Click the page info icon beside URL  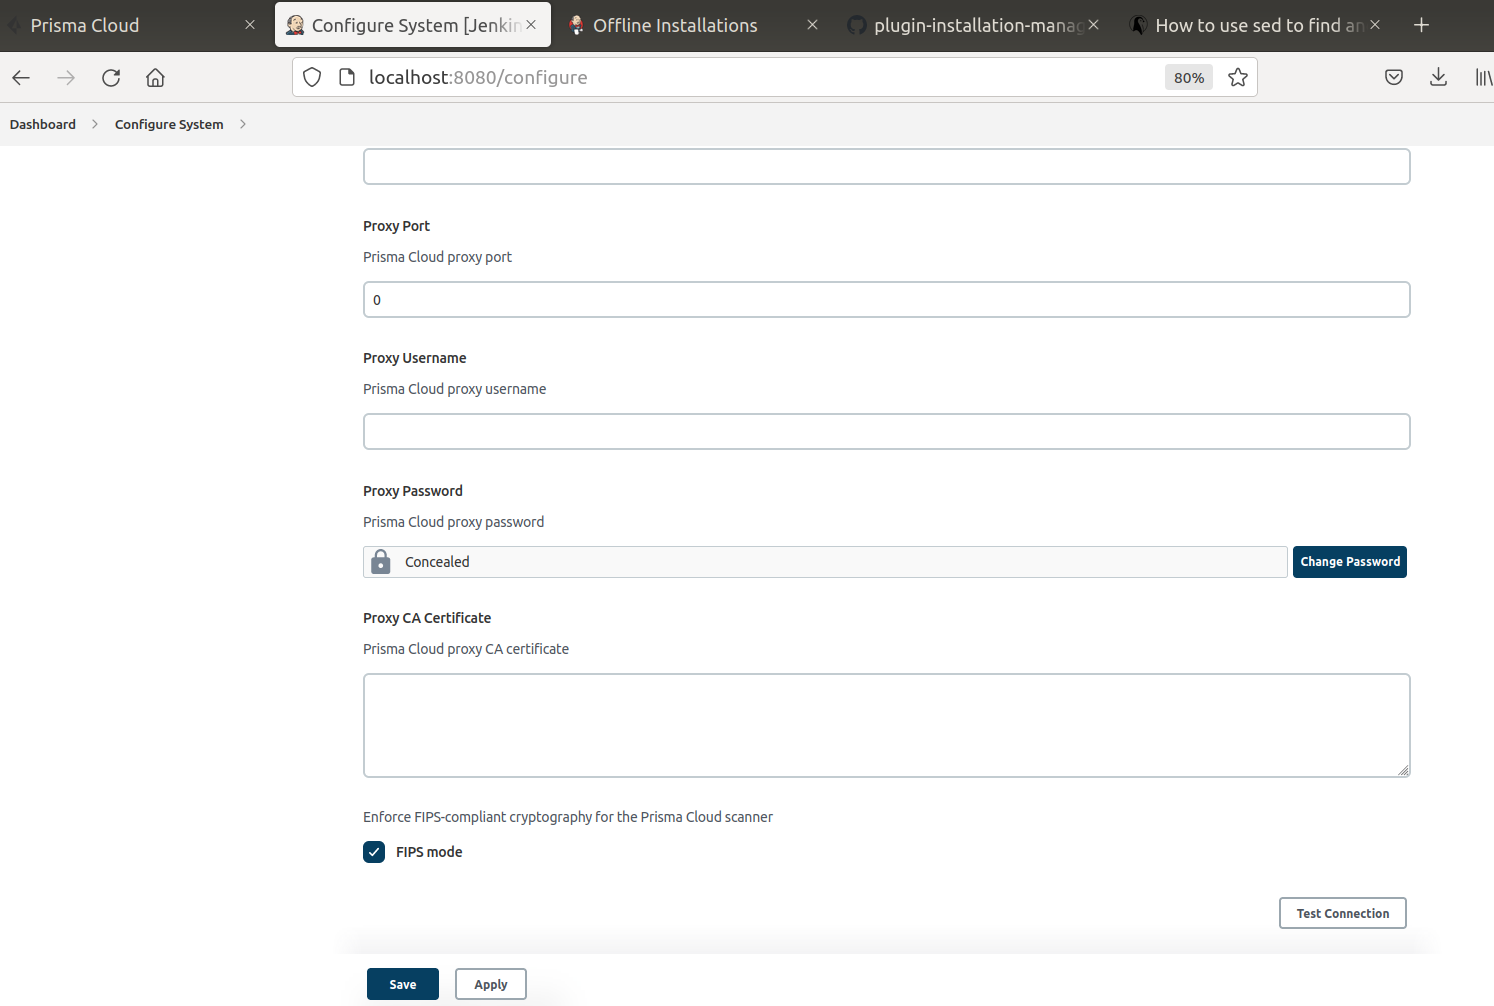click(347, 77)
